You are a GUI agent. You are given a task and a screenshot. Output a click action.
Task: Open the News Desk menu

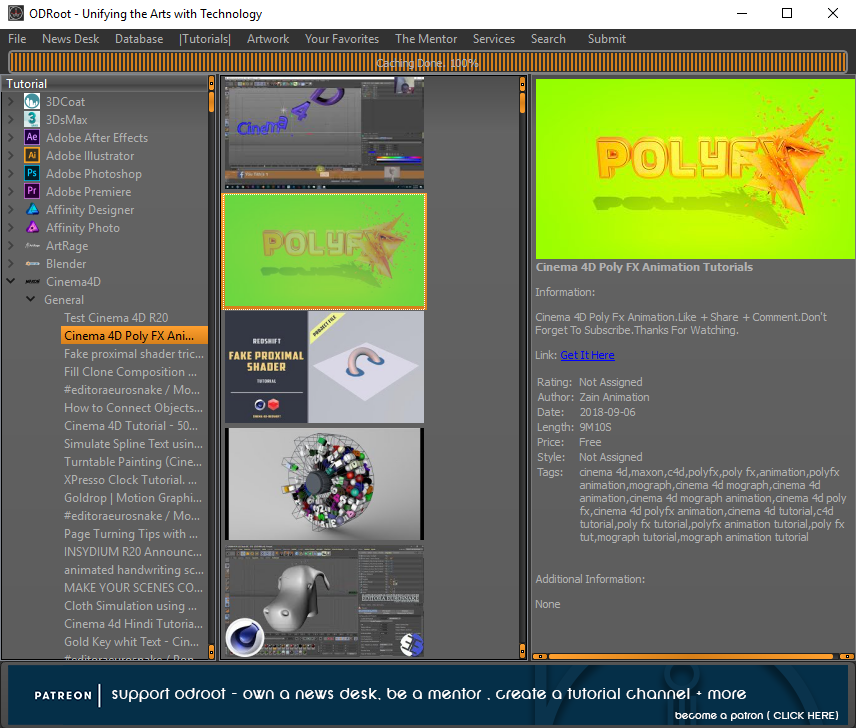coord(70,39)
